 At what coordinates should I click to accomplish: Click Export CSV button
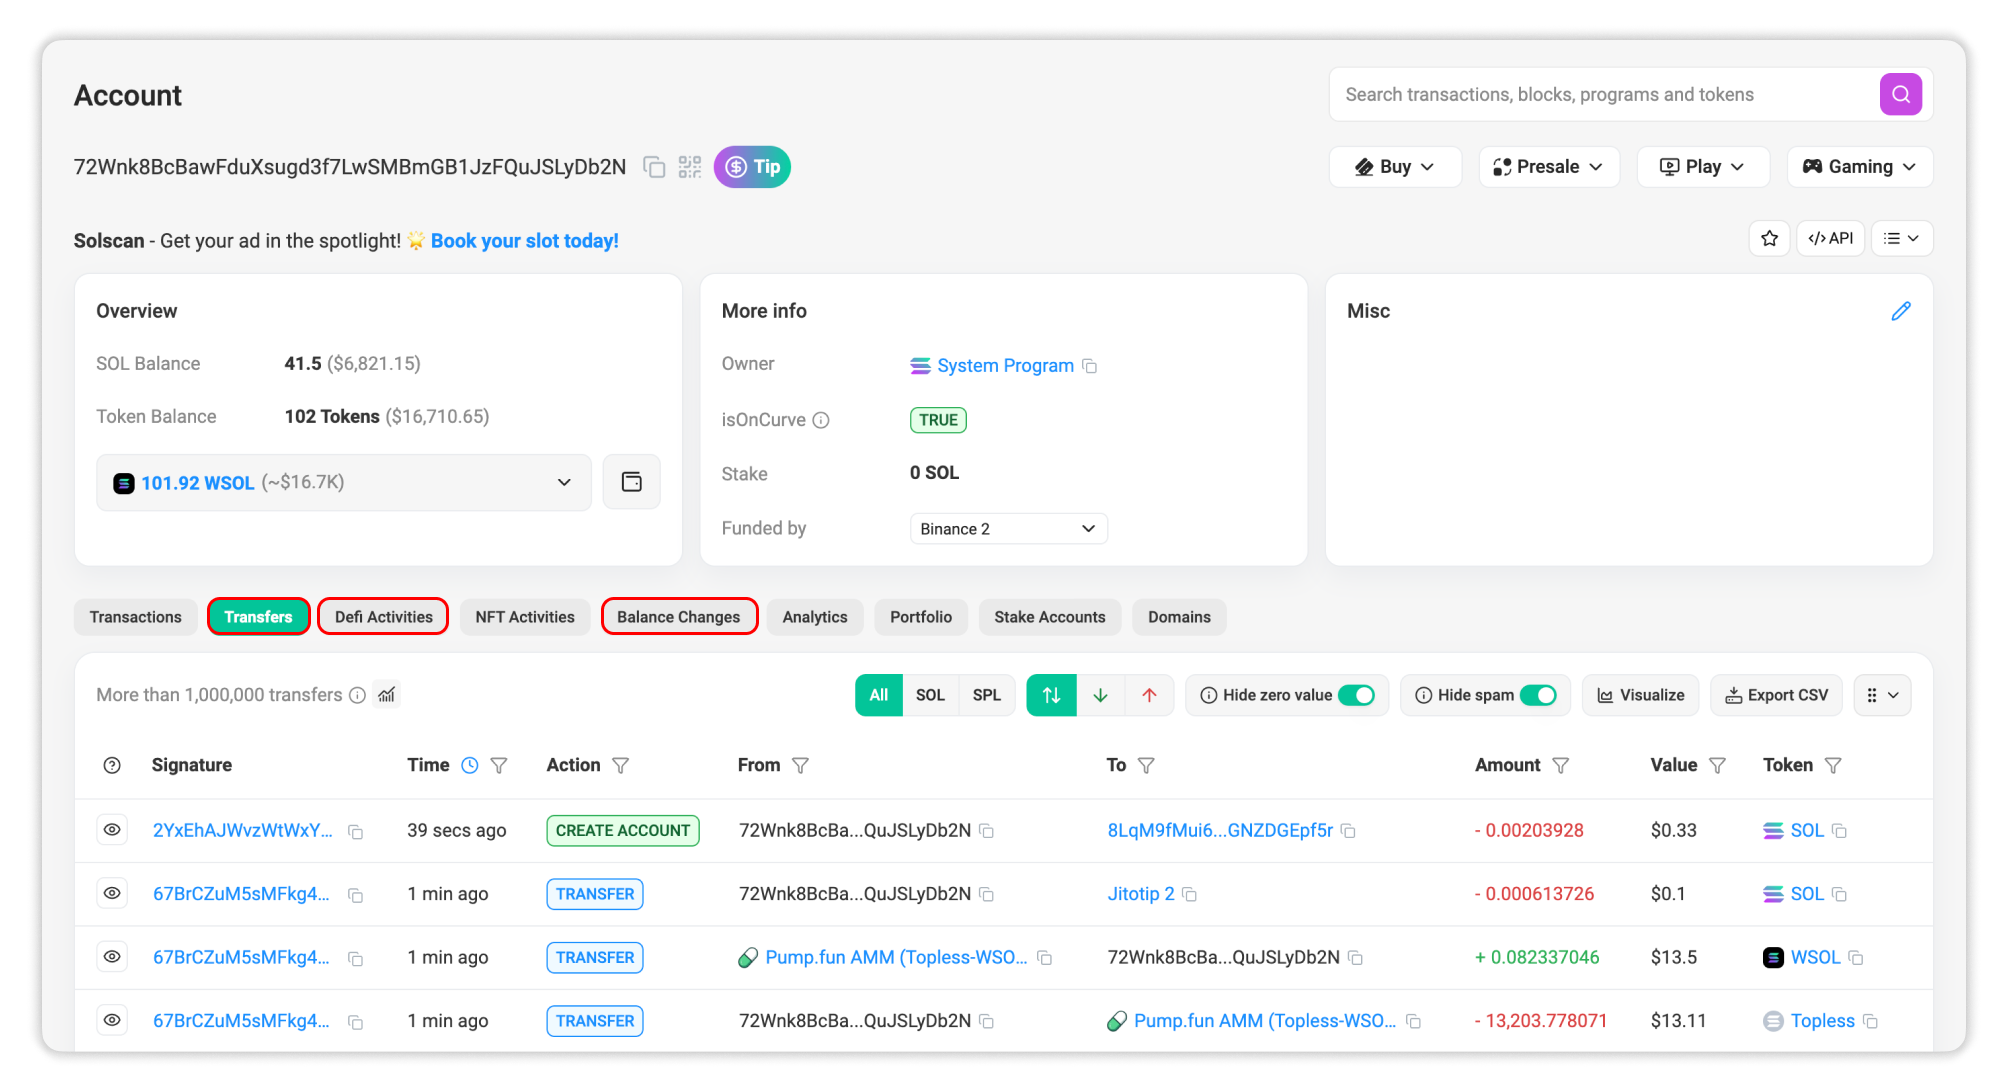tap(1776, 695)
